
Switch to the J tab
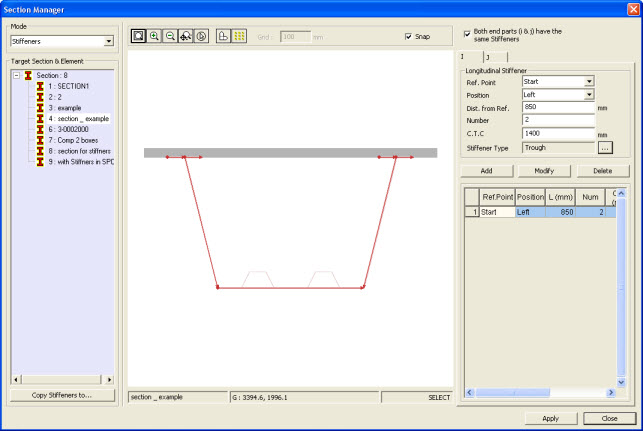[486, 58]
